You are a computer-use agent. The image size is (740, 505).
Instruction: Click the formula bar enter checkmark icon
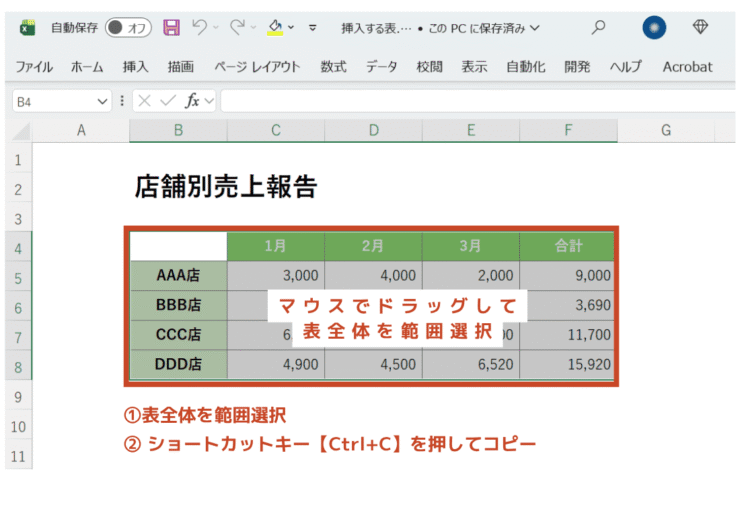click(168, 101)
